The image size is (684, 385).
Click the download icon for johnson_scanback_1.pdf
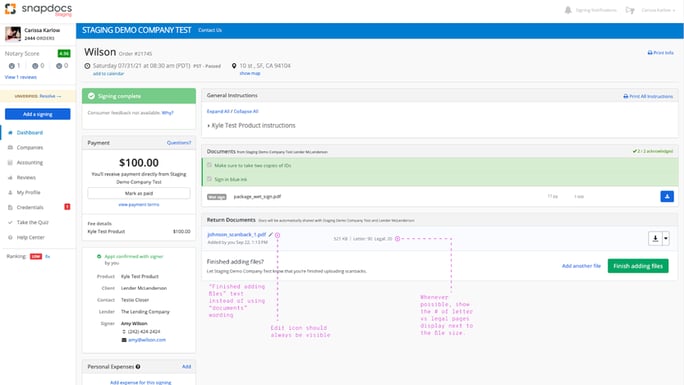coord(655,238)
